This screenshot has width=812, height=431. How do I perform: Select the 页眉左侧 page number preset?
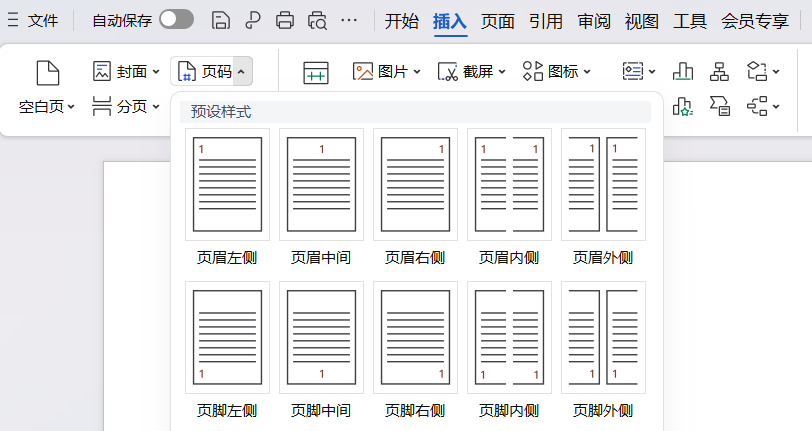(x=227, y=184)
